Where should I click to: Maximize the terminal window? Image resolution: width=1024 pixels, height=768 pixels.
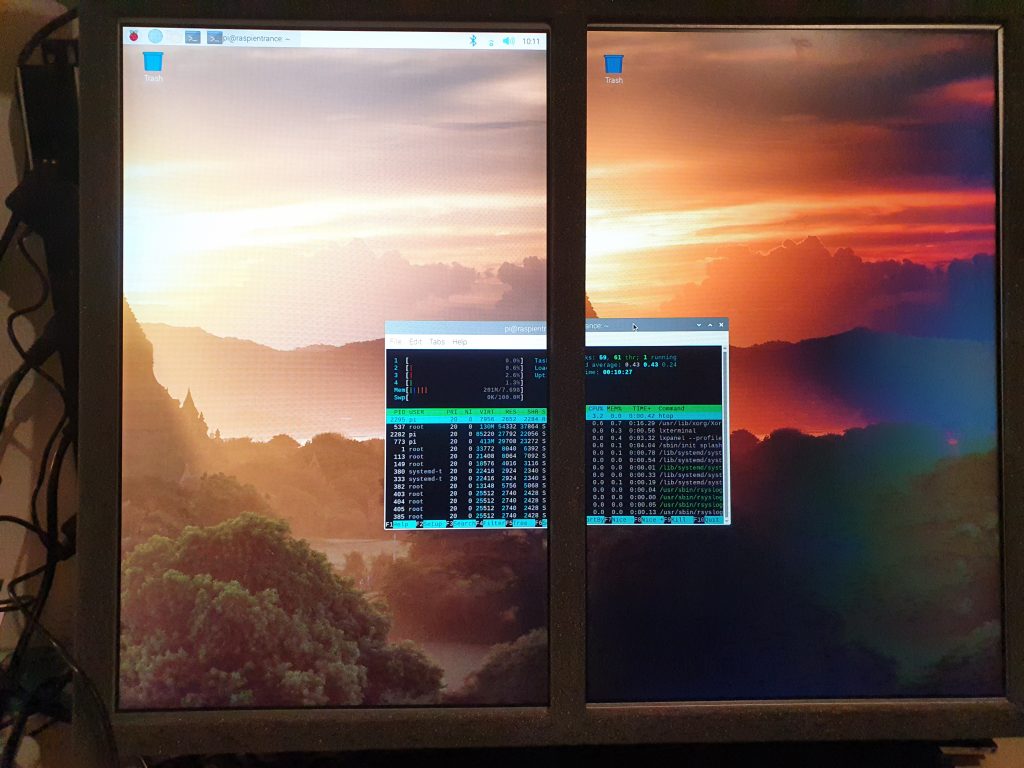[710, 325]
